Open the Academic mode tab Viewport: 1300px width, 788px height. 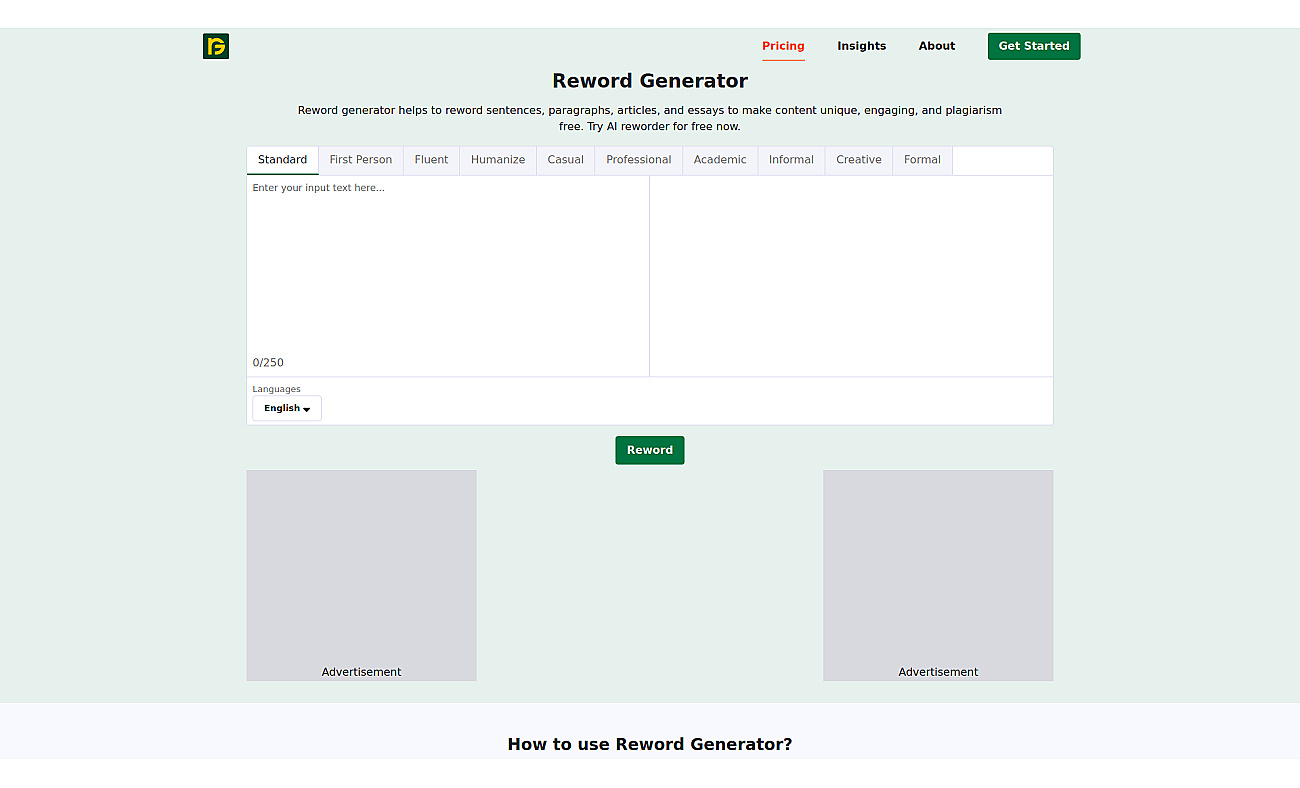coord(720,160)
